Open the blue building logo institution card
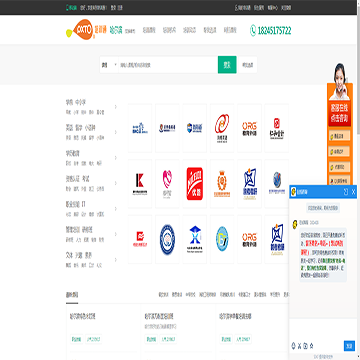 [140, 128]
